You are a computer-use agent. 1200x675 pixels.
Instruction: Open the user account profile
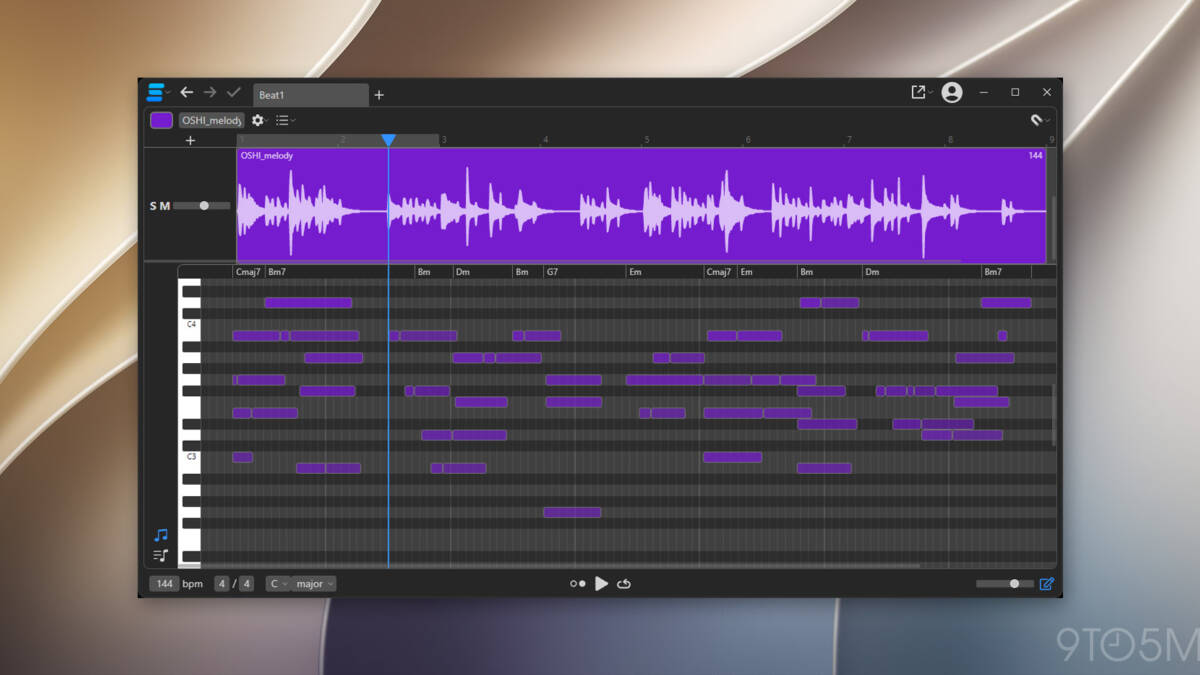[x=952, y=92]
